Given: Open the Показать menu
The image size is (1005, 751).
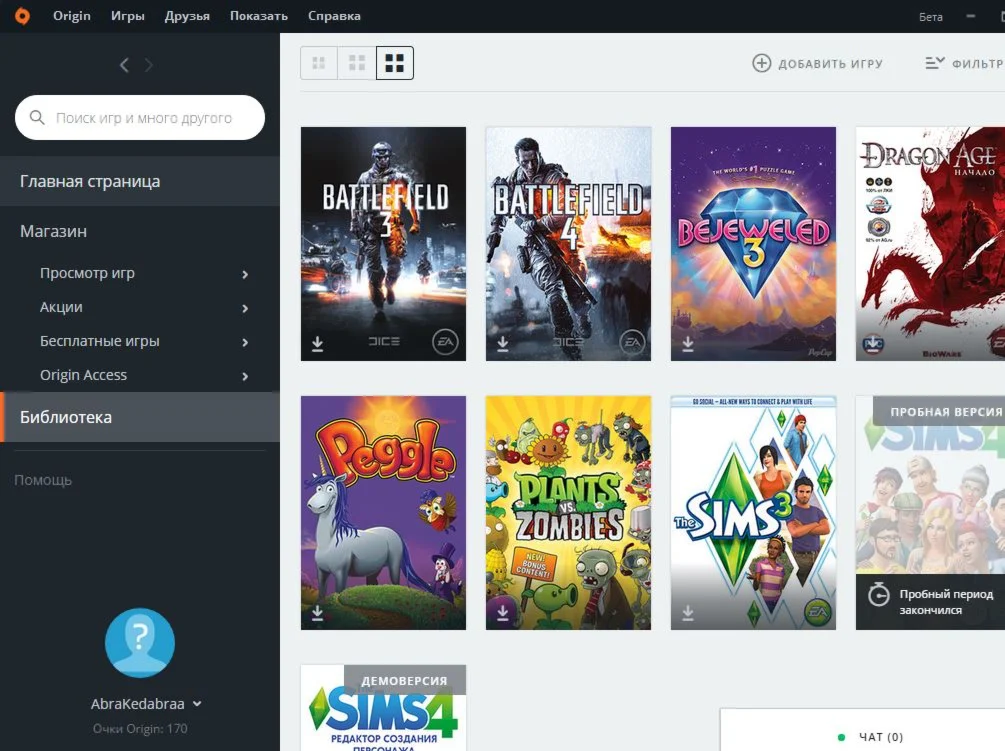Looking at the screenshot, I should 259,16.
